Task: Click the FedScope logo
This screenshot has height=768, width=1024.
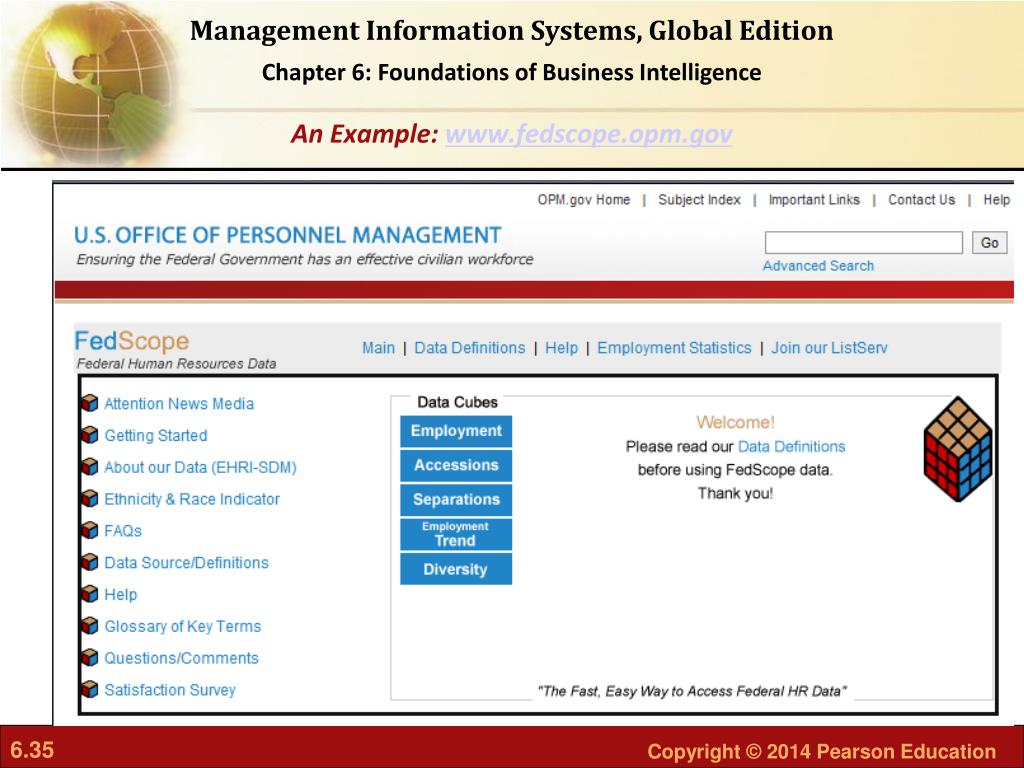Action: click(132, 341)
